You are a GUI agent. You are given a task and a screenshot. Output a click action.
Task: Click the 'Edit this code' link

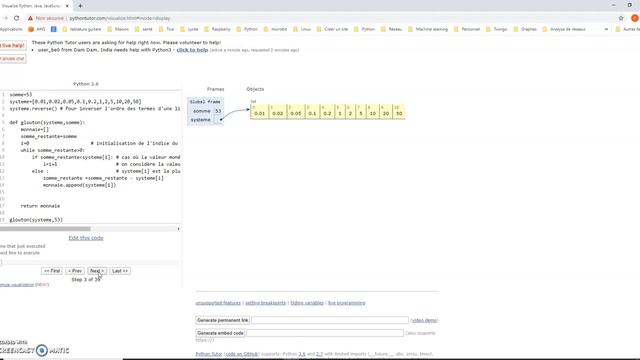click(86, 238)
